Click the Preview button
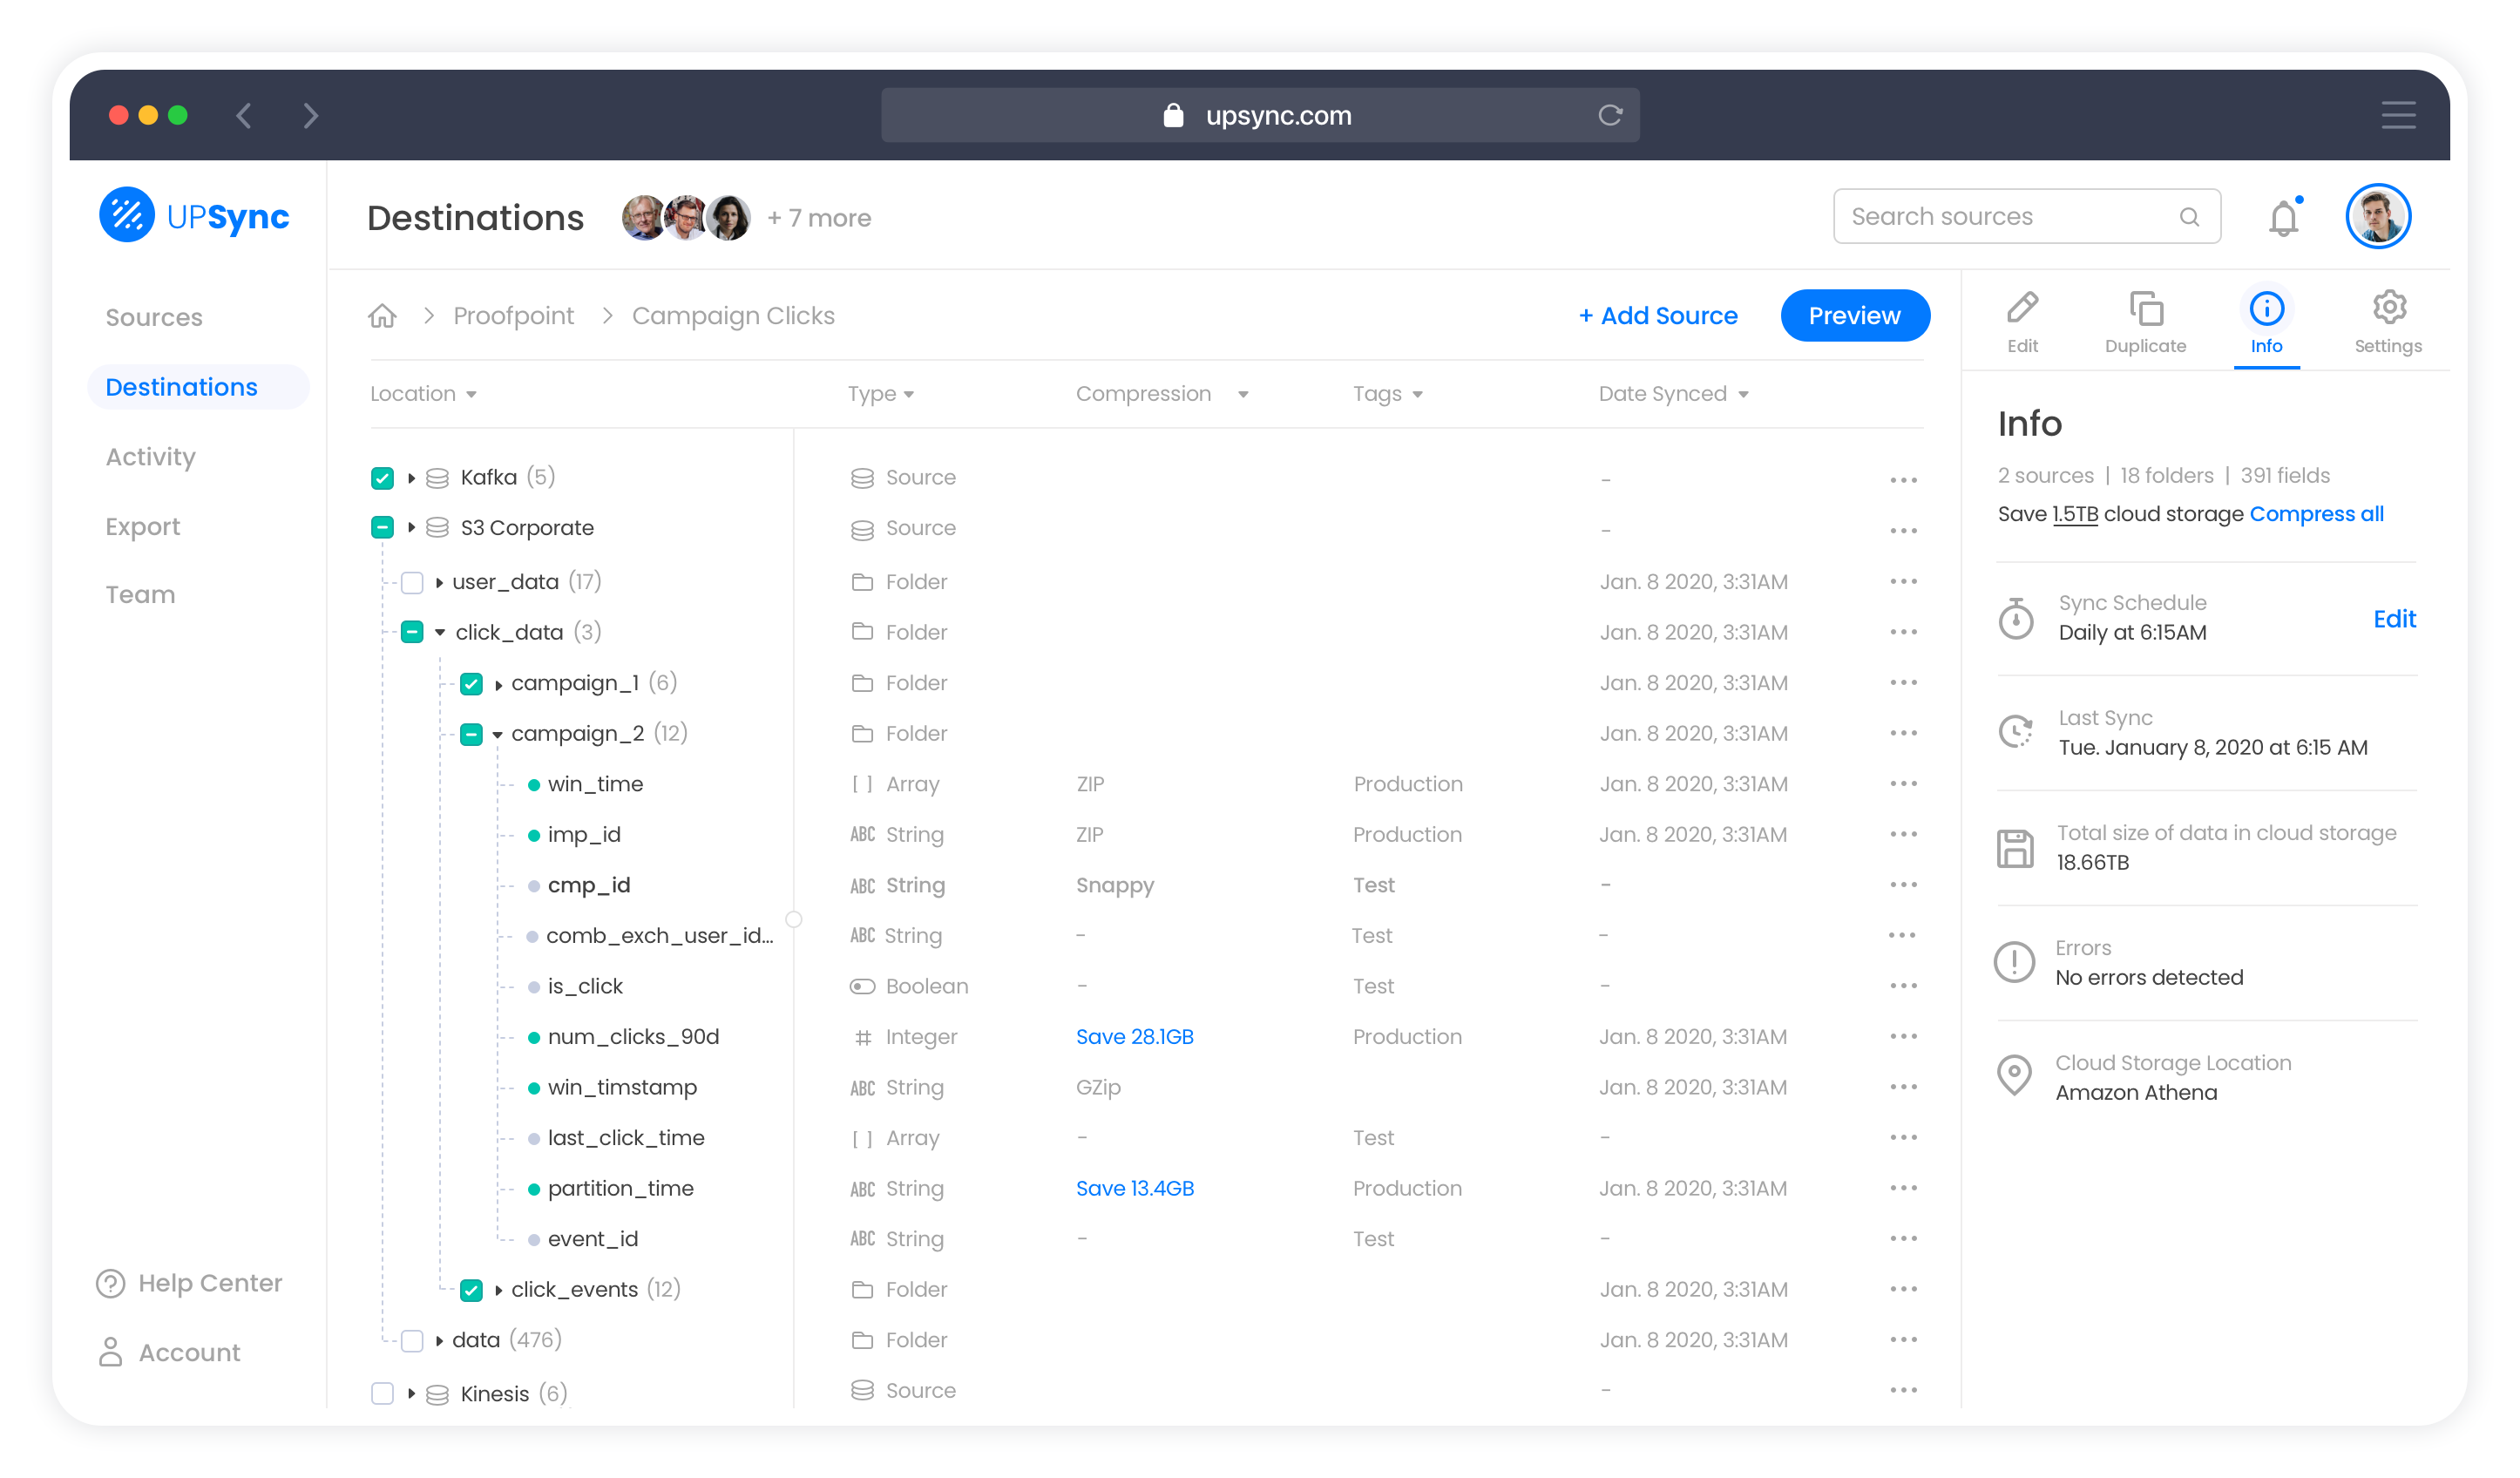This screenshot has height=1478, width=2520. click(x=1855, y=316)
